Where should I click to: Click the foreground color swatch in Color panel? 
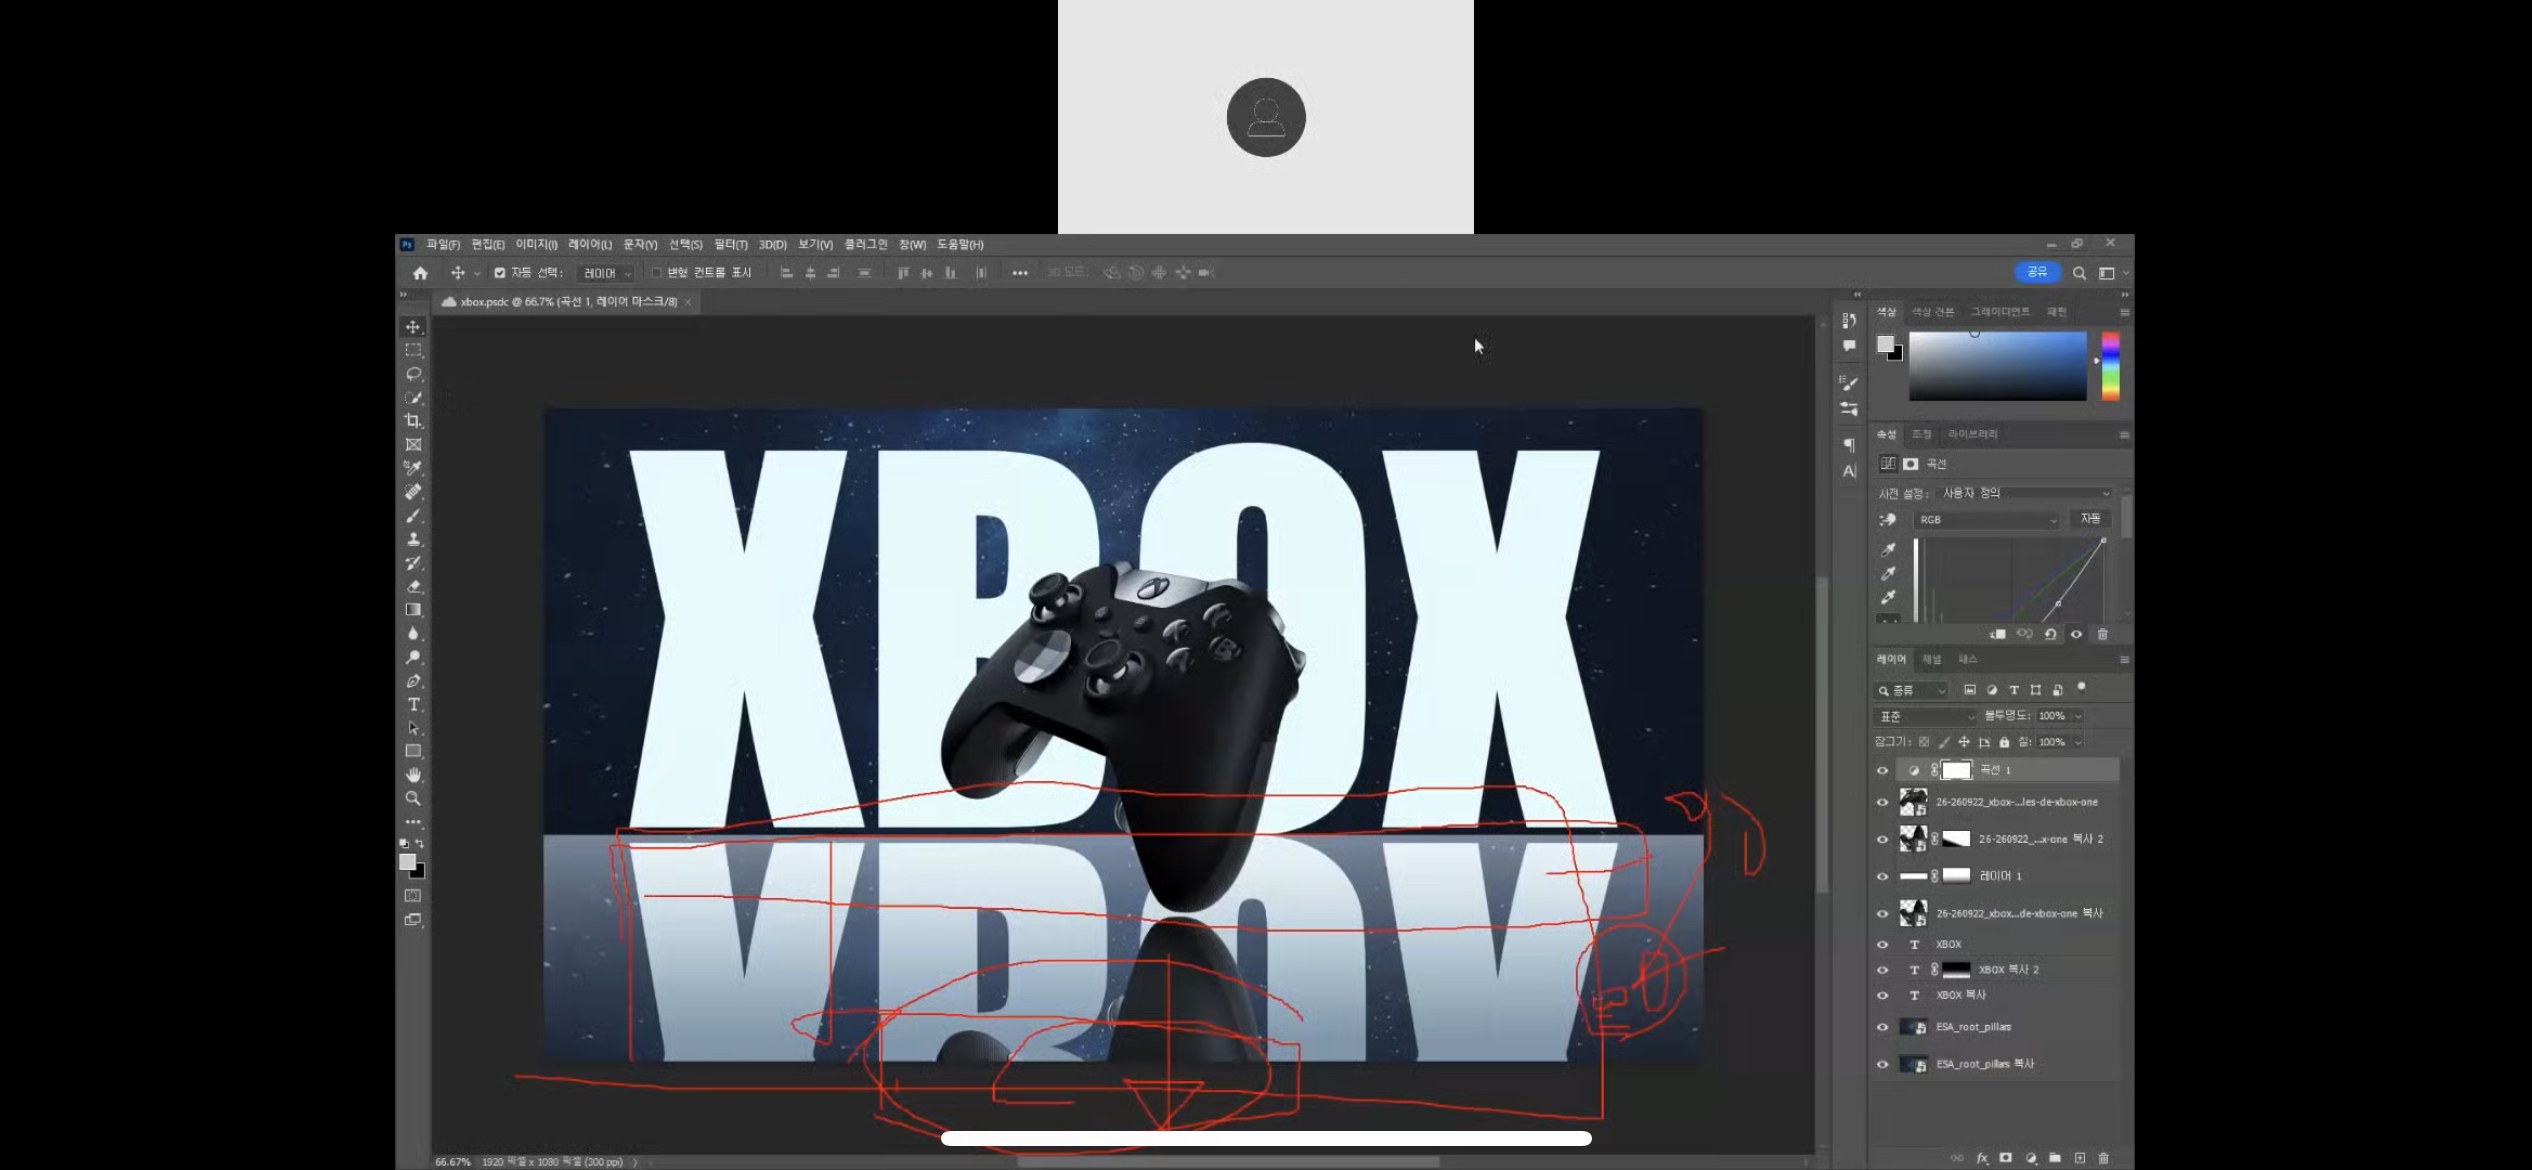(1885, 344)
